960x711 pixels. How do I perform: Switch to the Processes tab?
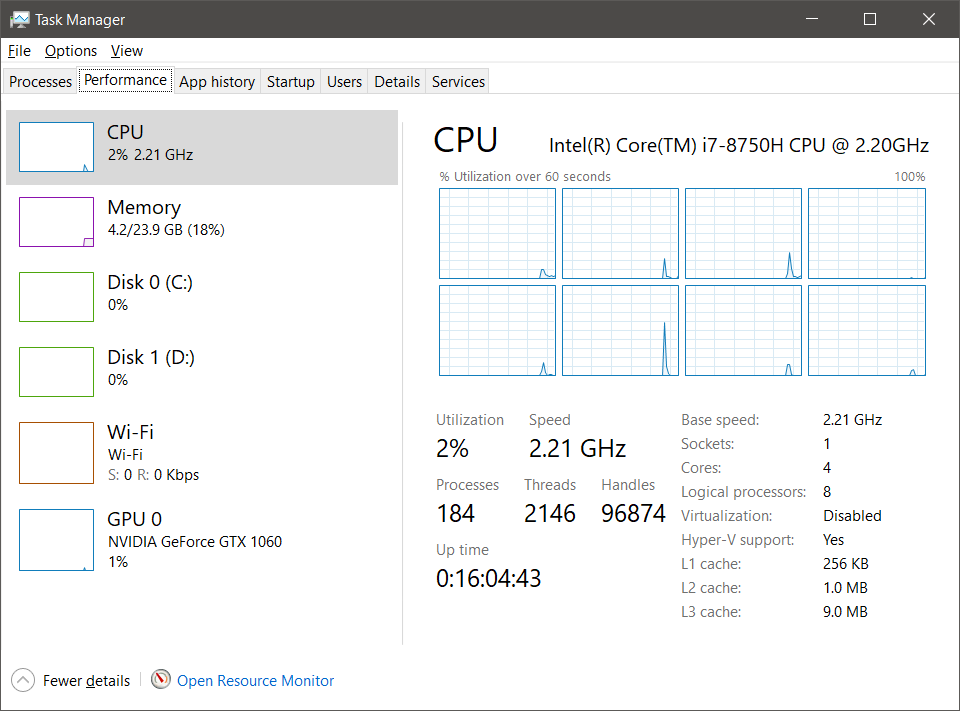click(40, 81)
